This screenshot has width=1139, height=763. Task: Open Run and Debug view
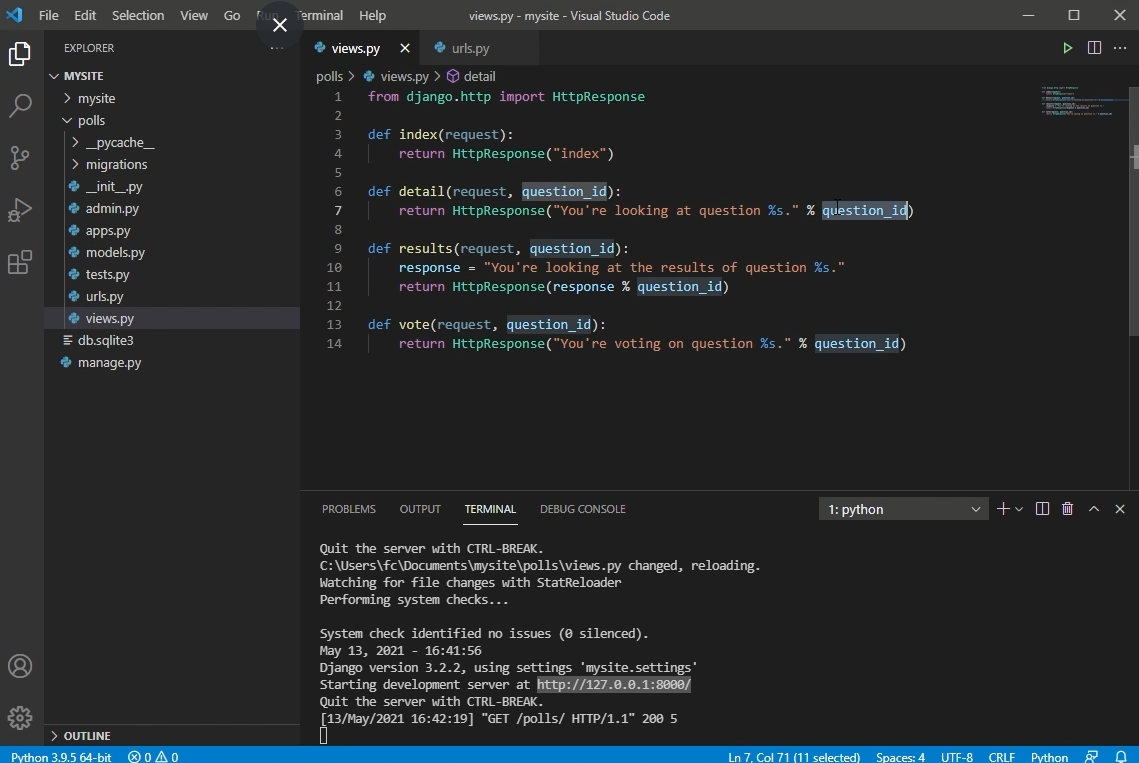tap(20, 210)
